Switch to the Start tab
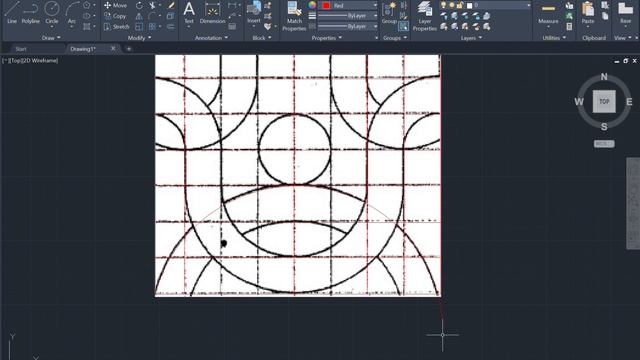640x360 pixels. [21, 49]
